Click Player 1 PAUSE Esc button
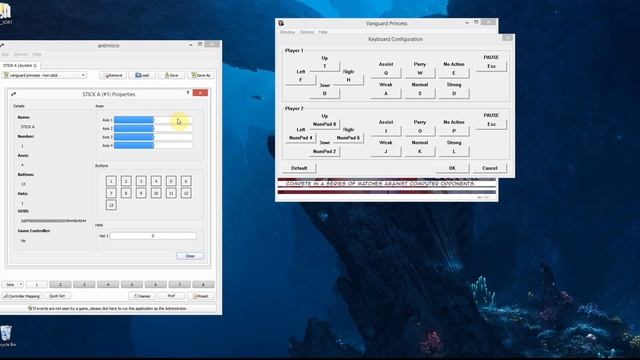The image size is (640, 360). click(491, 66)
